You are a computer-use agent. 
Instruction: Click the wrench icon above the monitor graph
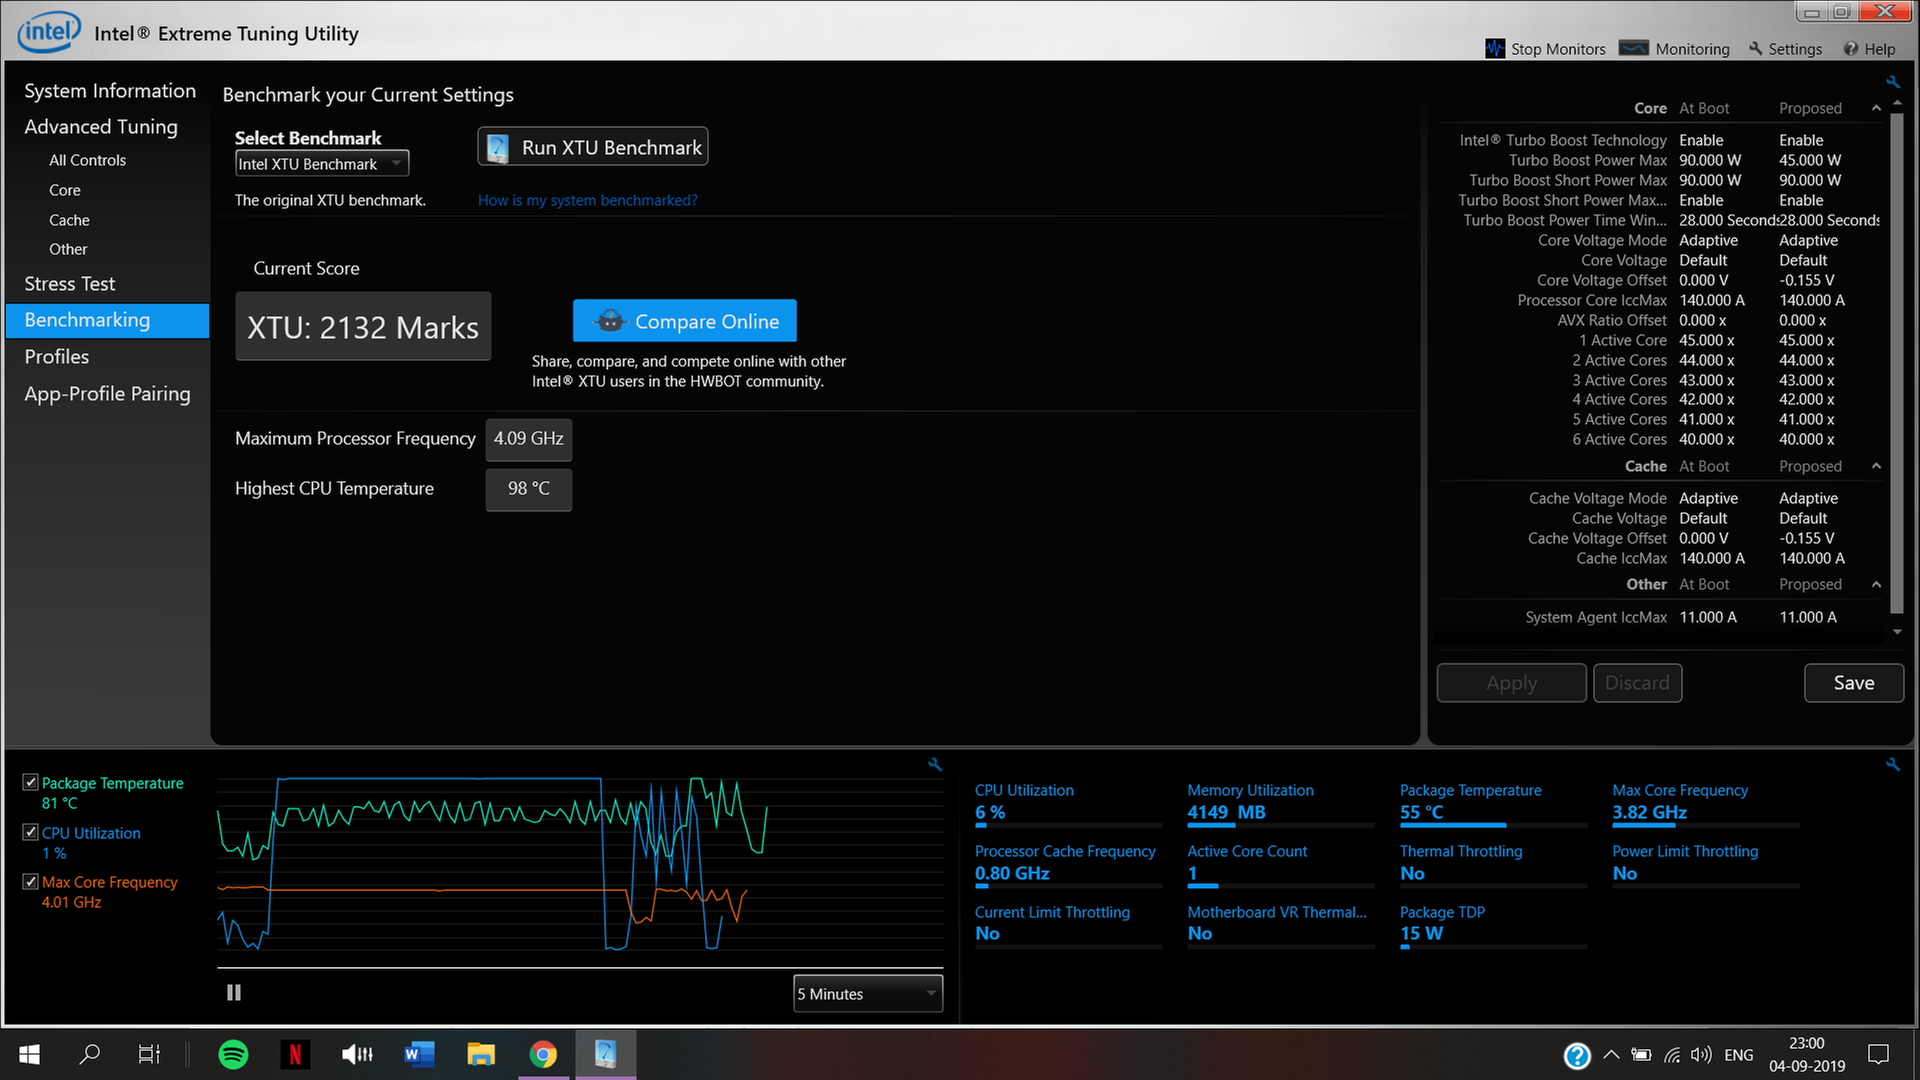click(x=935, y=764)
